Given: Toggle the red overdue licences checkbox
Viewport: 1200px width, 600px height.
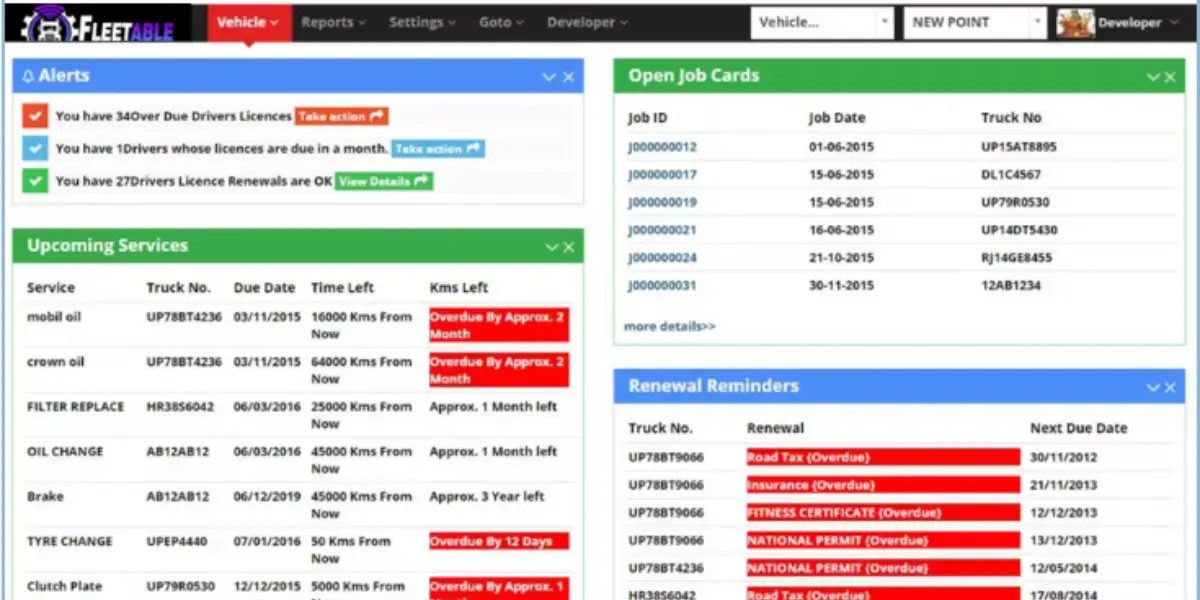Looking at the screenshot, I should (35, 116).
